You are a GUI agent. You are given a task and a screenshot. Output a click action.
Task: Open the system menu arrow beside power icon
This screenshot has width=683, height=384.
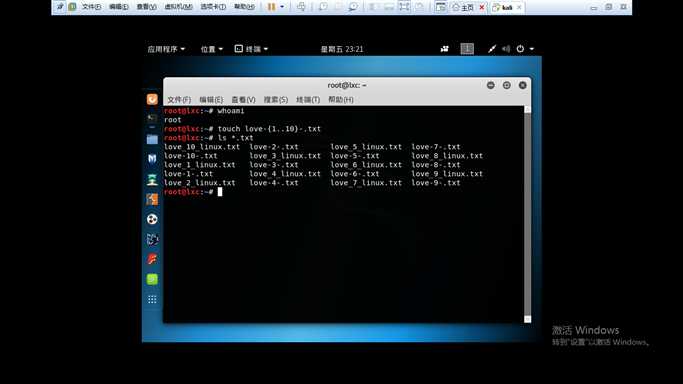(x=532, y=49)
